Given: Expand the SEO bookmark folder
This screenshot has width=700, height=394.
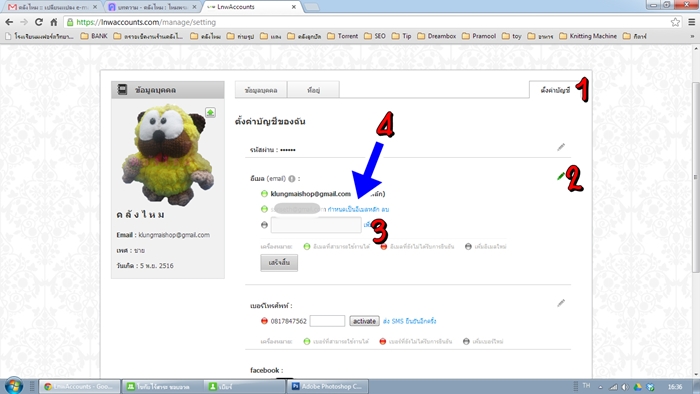Looking at the screenshot, I should (375, 36).
